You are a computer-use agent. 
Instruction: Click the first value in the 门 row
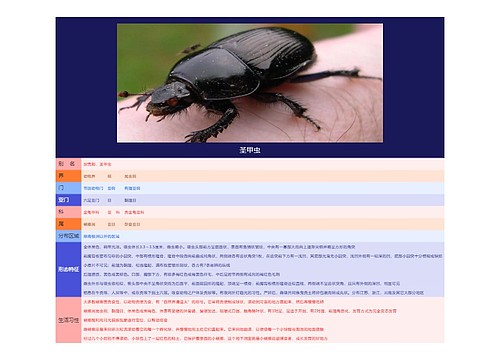tap(93, 188)
